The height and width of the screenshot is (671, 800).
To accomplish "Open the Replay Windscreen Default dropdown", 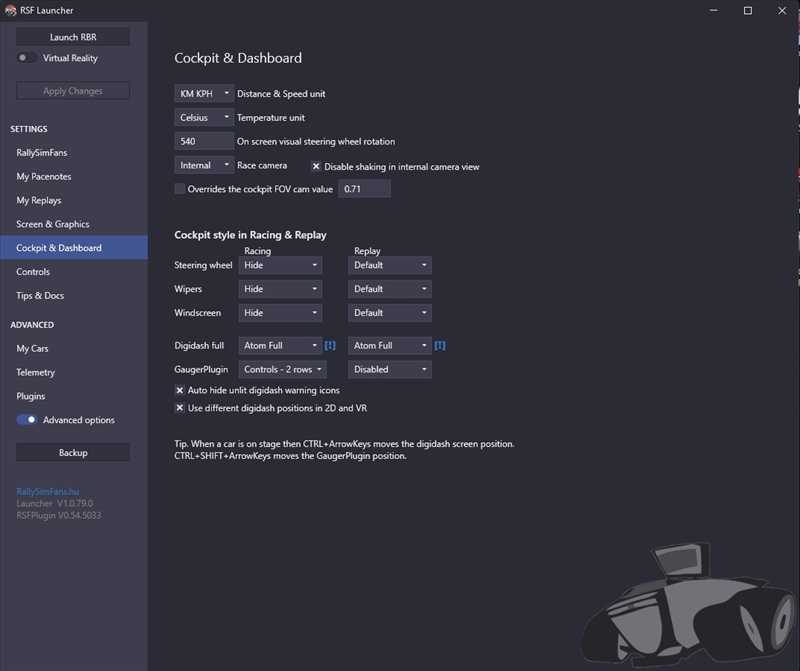I will tap(389, 313).
